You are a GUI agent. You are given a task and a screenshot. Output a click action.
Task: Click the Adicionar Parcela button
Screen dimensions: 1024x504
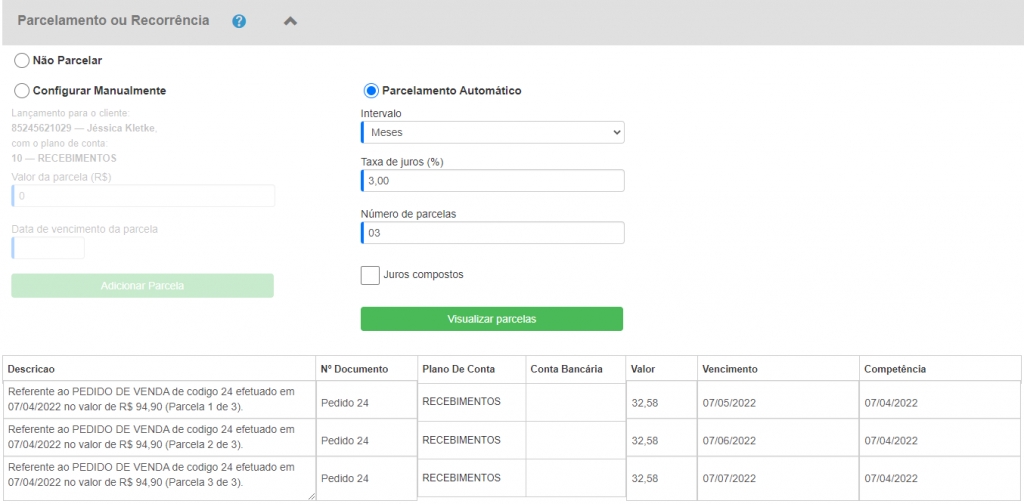pos(142,286)
